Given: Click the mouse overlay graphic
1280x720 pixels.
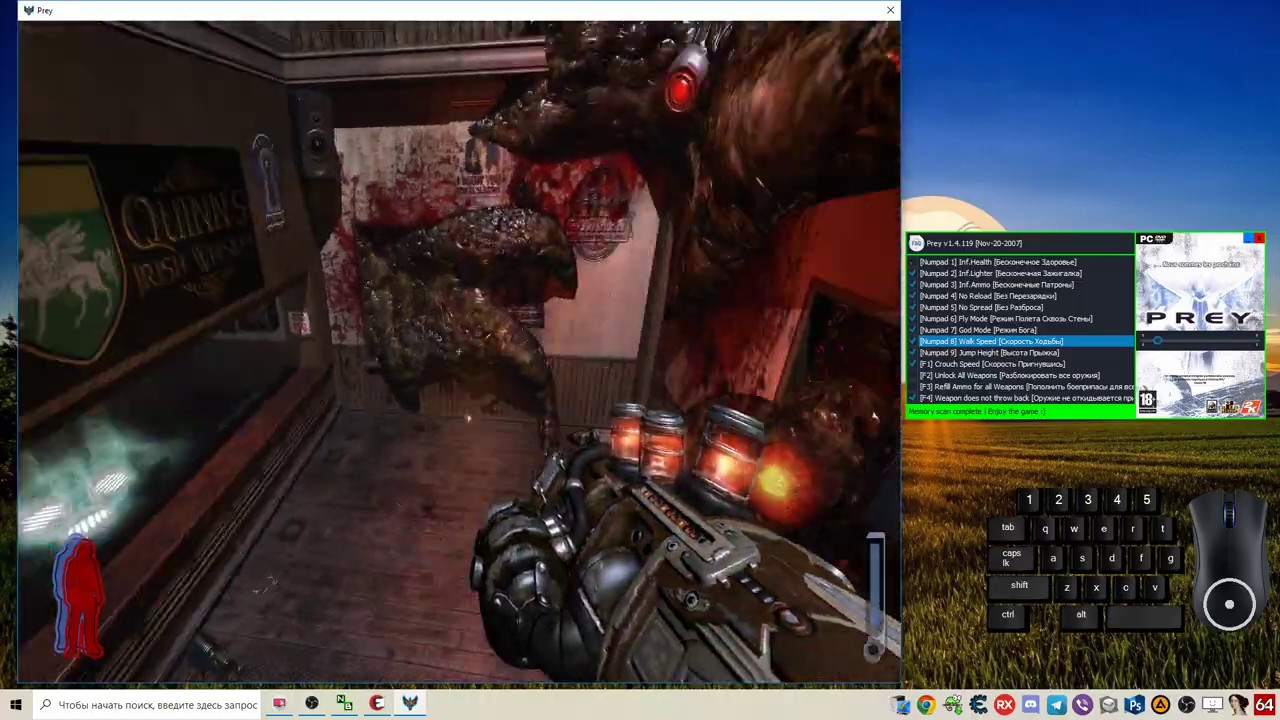Looking at the screenshot, I should click(1229, 562).
